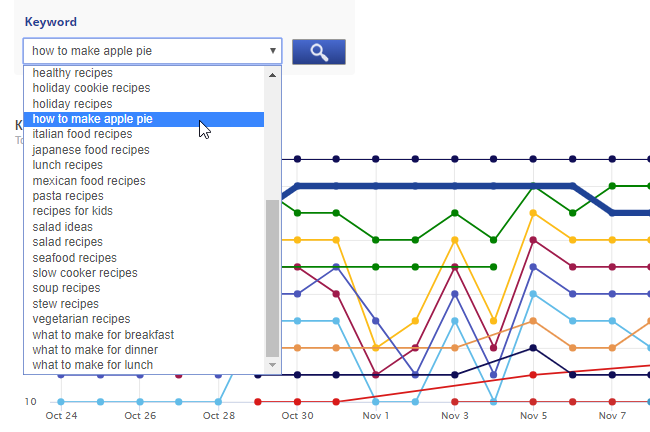Select 'what to make for lunch'
This screenshot has height=432, width=650.
[x=92, y=365]
